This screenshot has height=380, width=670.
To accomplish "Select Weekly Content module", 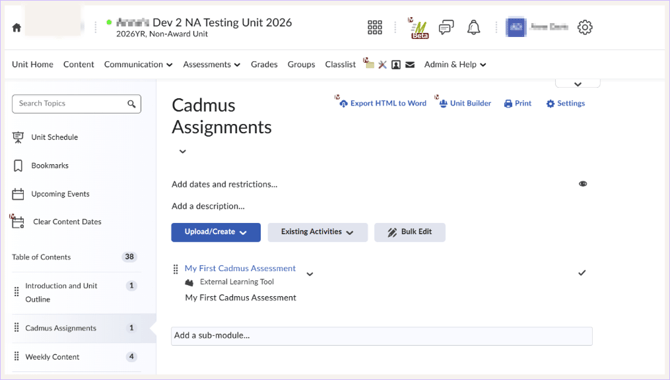I will click(x=52, y=357).
